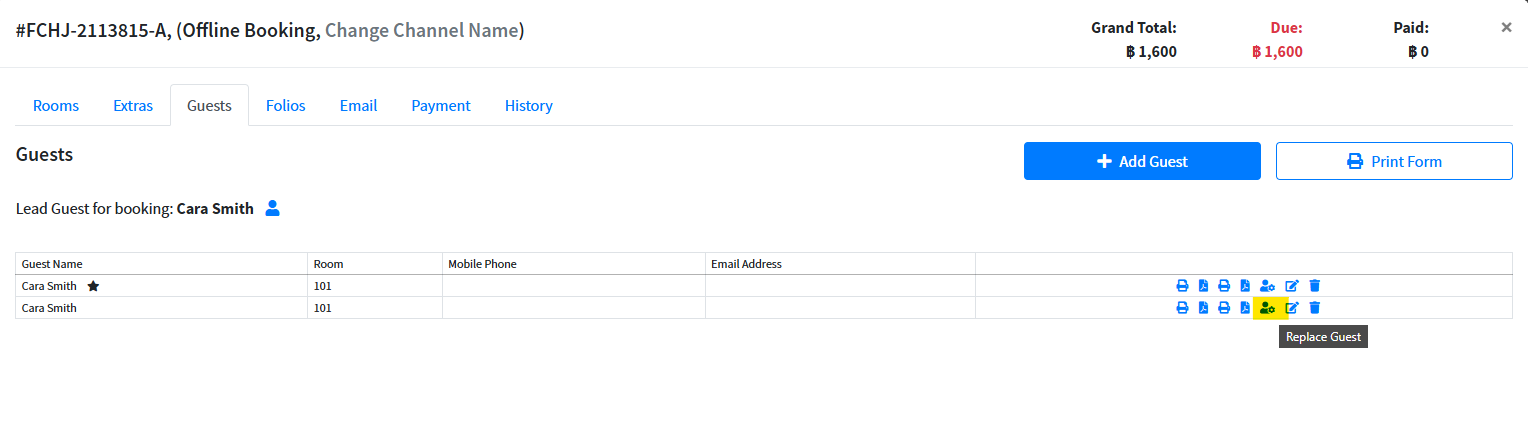The height and width of the screenshot is (437, 1528).
Task: Delete the starred lead guest row
Action: click(1315, 286)
